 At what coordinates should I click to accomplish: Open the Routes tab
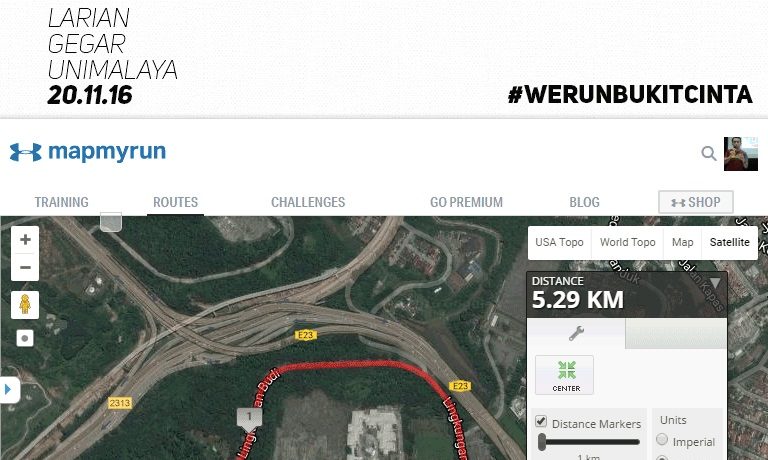[175, 202]
